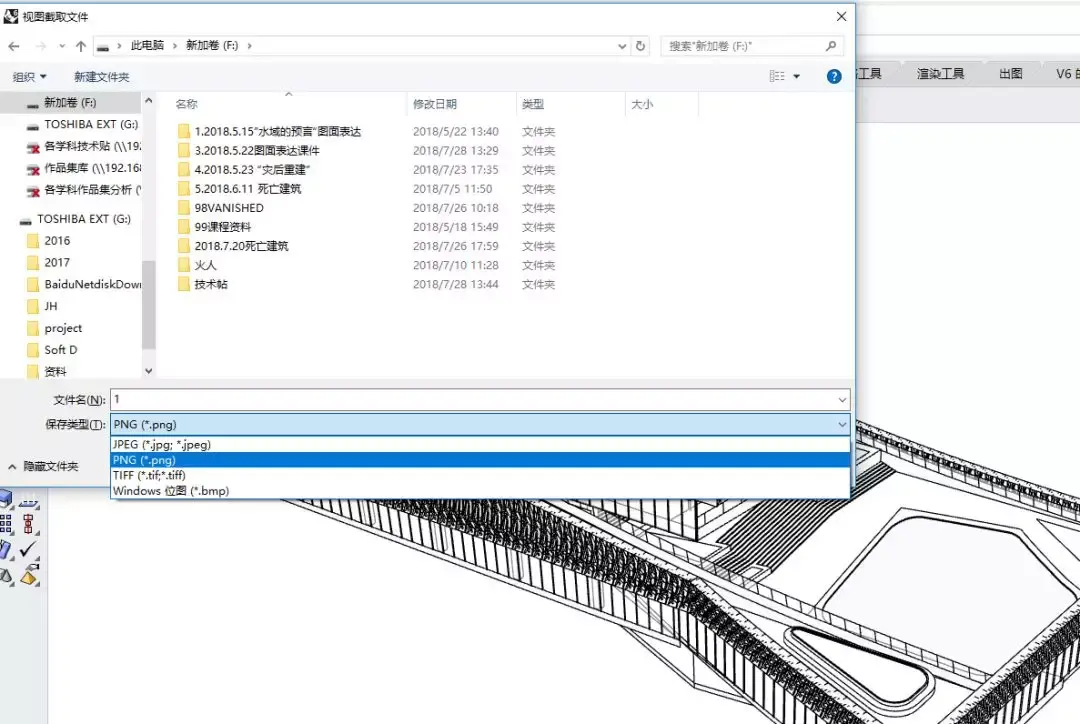The image size is (1080, 724).
Task: Select the check objects checkmark tool
Action: point(28,549)
